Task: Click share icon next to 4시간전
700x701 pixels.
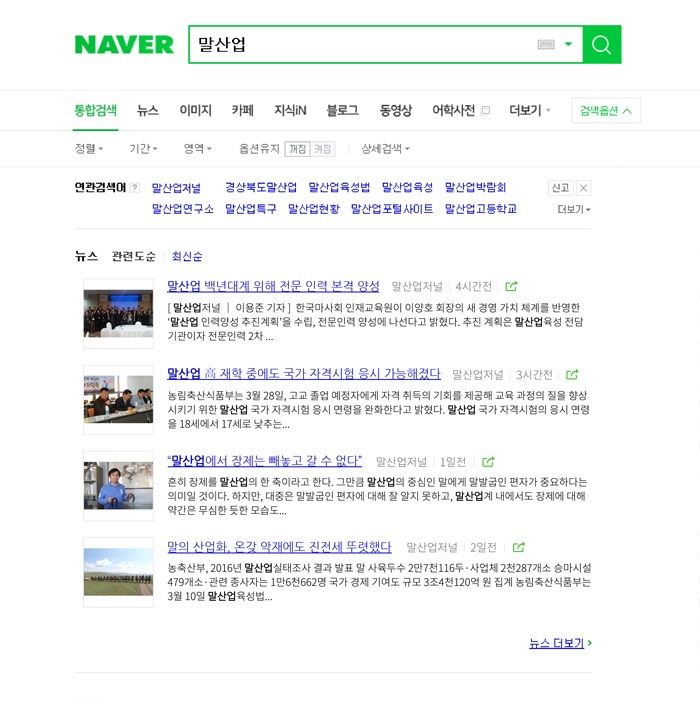Action: pos(511,287)
